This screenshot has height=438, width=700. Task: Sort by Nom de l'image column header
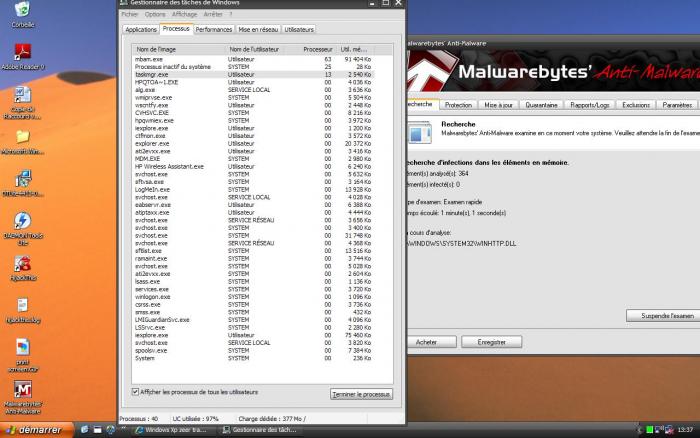pyautogui.click(x=179, y=50)
